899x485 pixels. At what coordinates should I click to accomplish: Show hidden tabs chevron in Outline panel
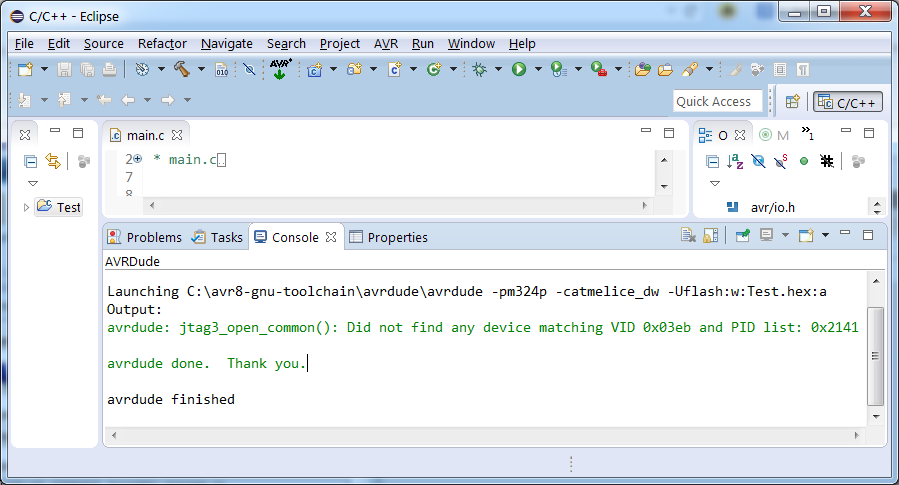(x=807, y=133)
